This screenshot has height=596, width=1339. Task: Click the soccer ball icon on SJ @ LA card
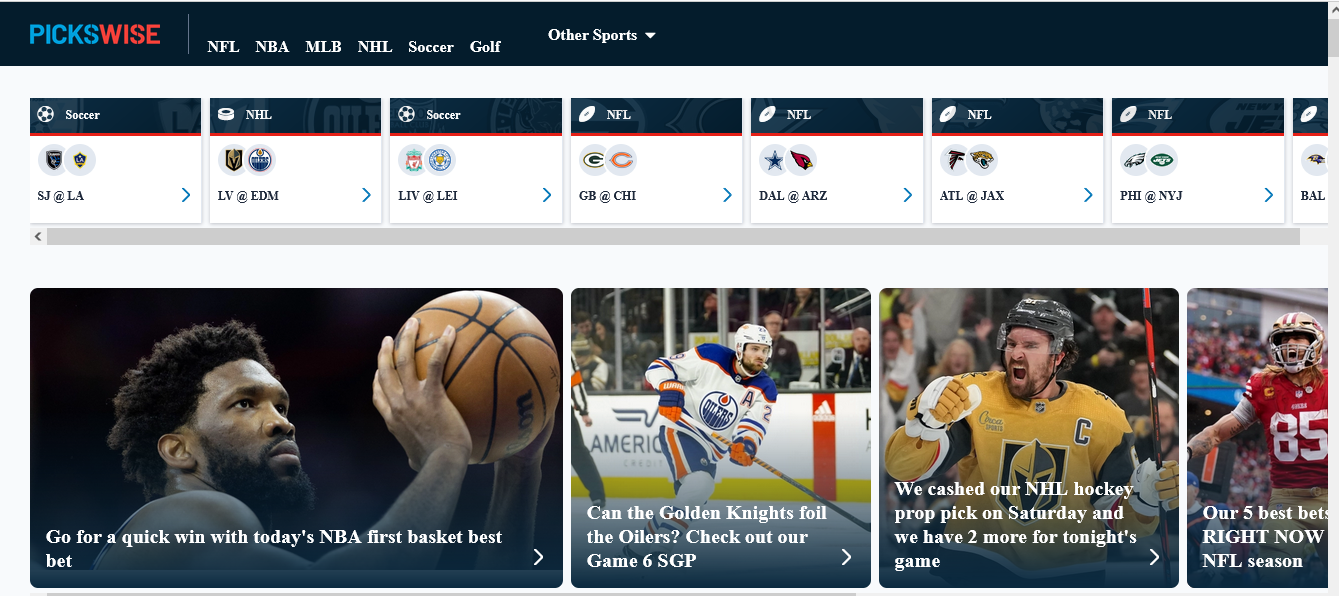point(45,114)
